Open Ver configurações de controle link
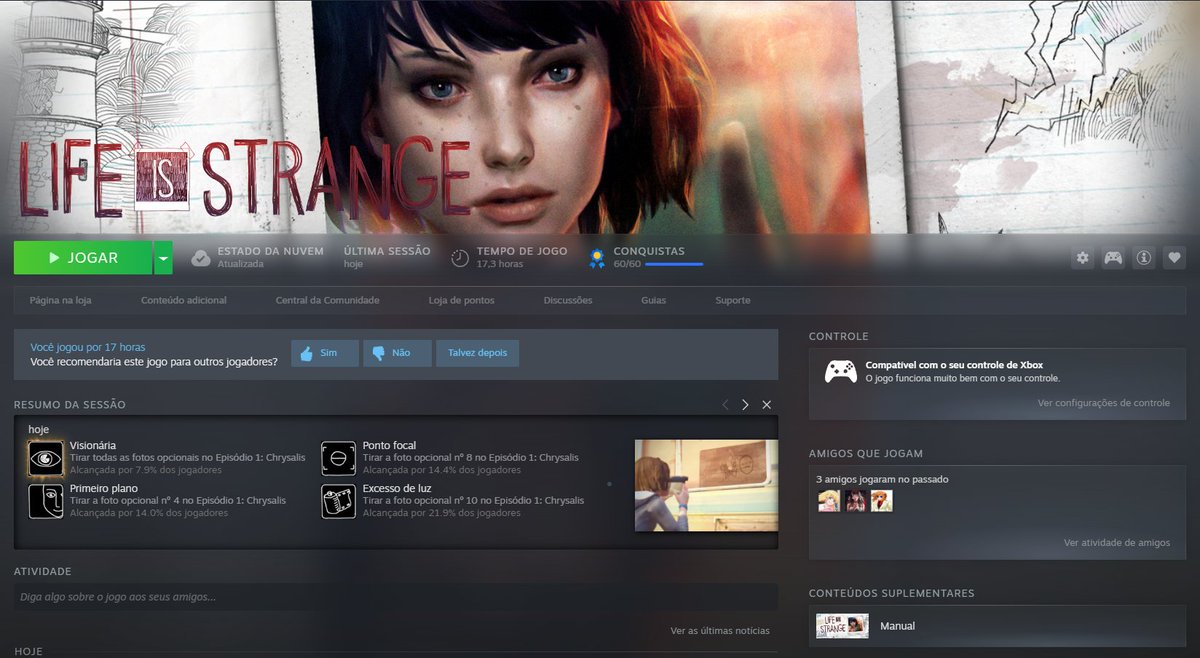This screenshot has height=658, width=1200. click(x=1104, y=403)
